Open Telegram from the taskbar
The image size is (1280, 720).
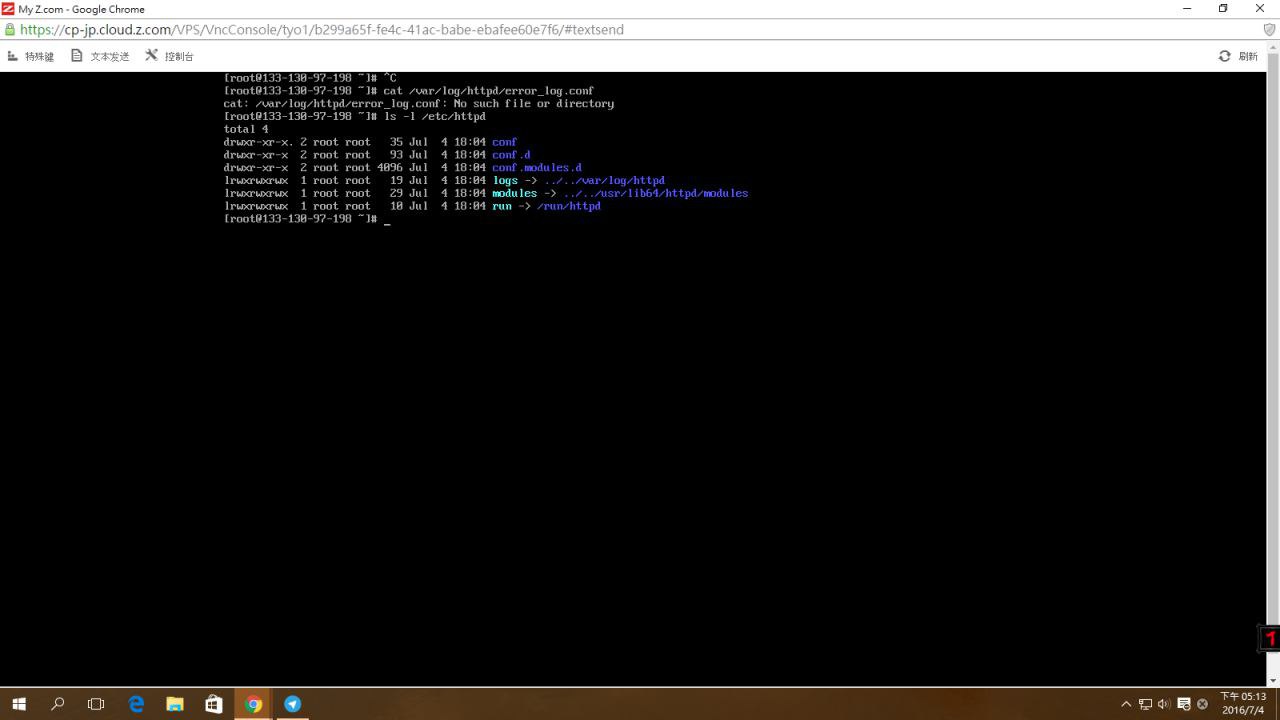click(292, 704)
